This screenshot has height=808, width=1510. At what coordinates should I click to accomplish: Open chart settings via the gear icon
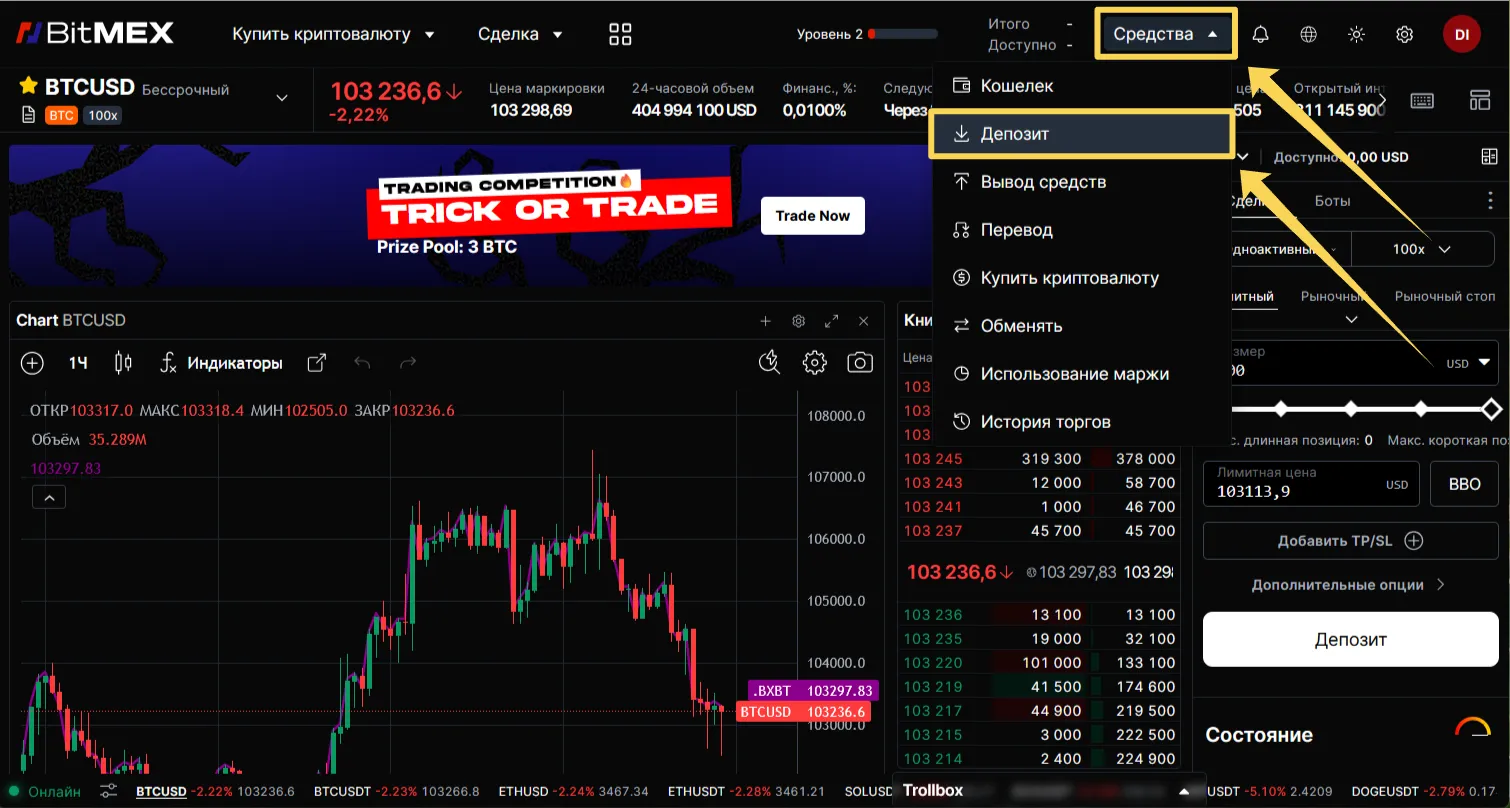(814, 362)
